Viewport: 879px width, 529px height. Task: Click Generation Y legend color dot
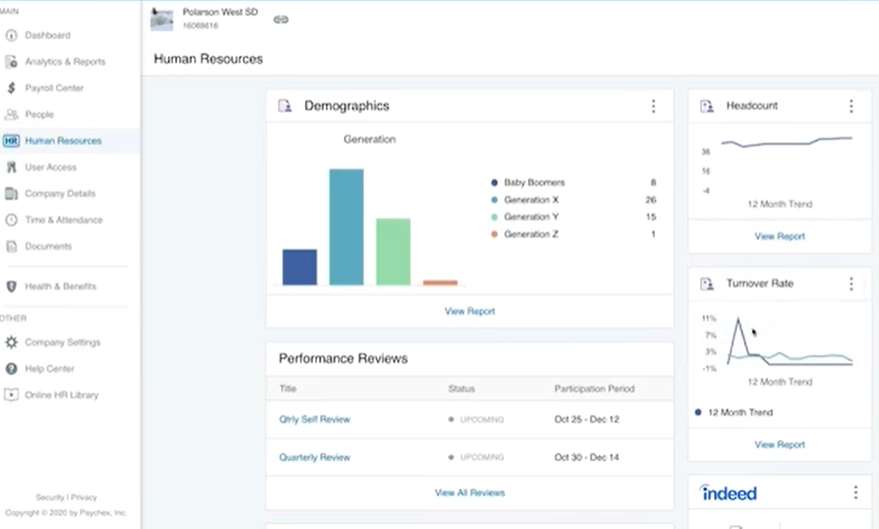[494, 217]
